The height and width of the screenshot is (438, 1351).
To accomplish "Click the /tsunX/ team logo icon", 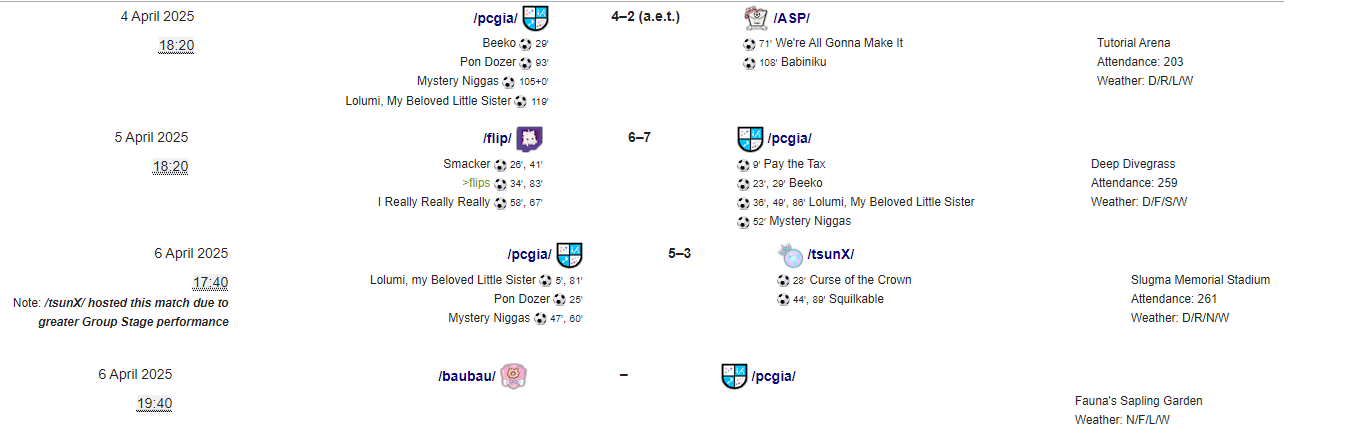I will click(x=791, y=254).
